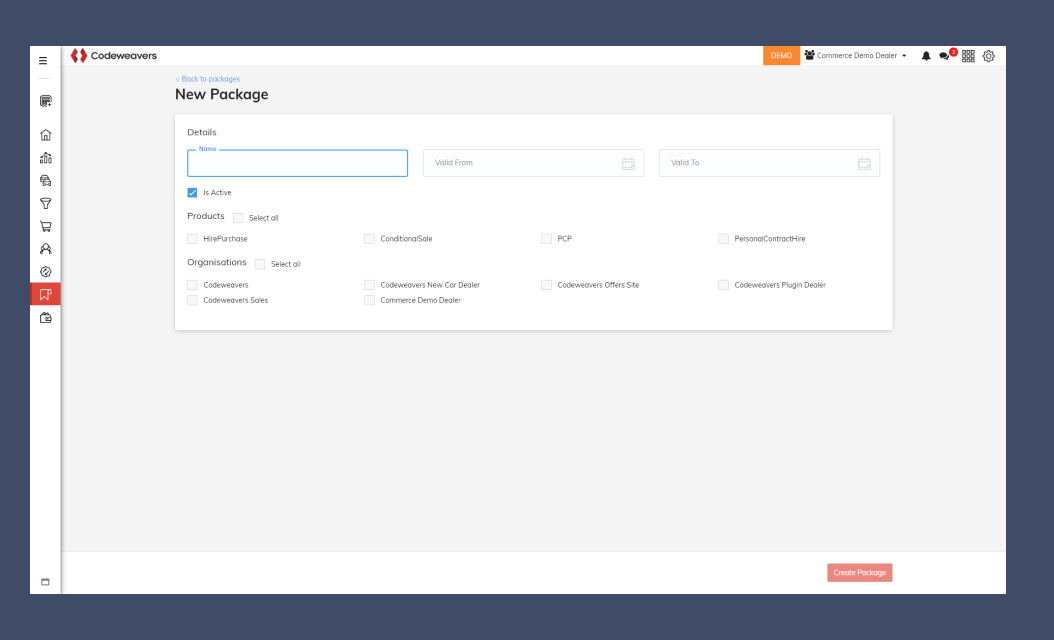1054x640 pixels.
Task: Click the person icon in the sidebar
Action: tap(46, 249)
